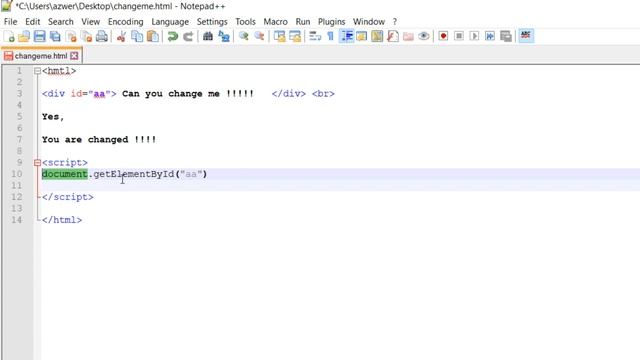Click the "Yes," text on line 5
The image size is (640, 360).
[x=53, y=117]
